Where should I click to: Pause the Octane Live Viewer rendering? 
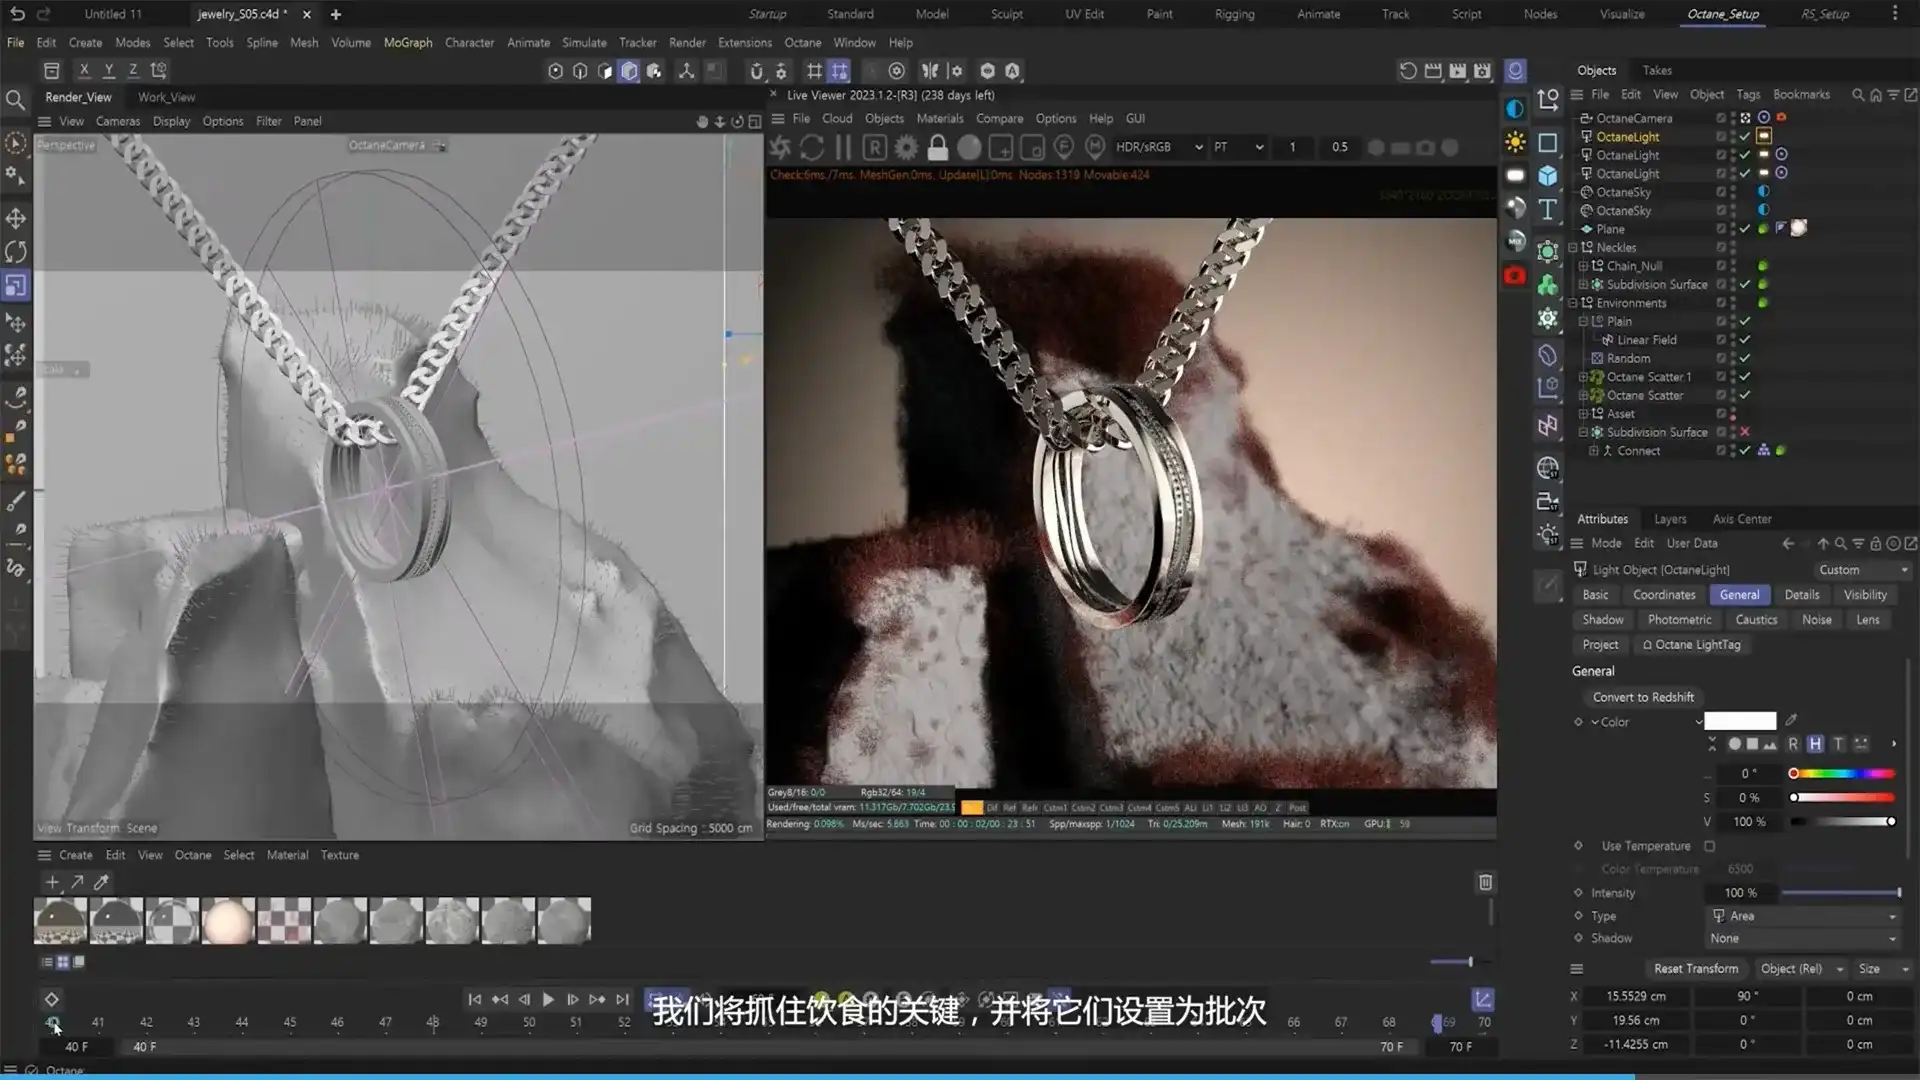point(843,147)
